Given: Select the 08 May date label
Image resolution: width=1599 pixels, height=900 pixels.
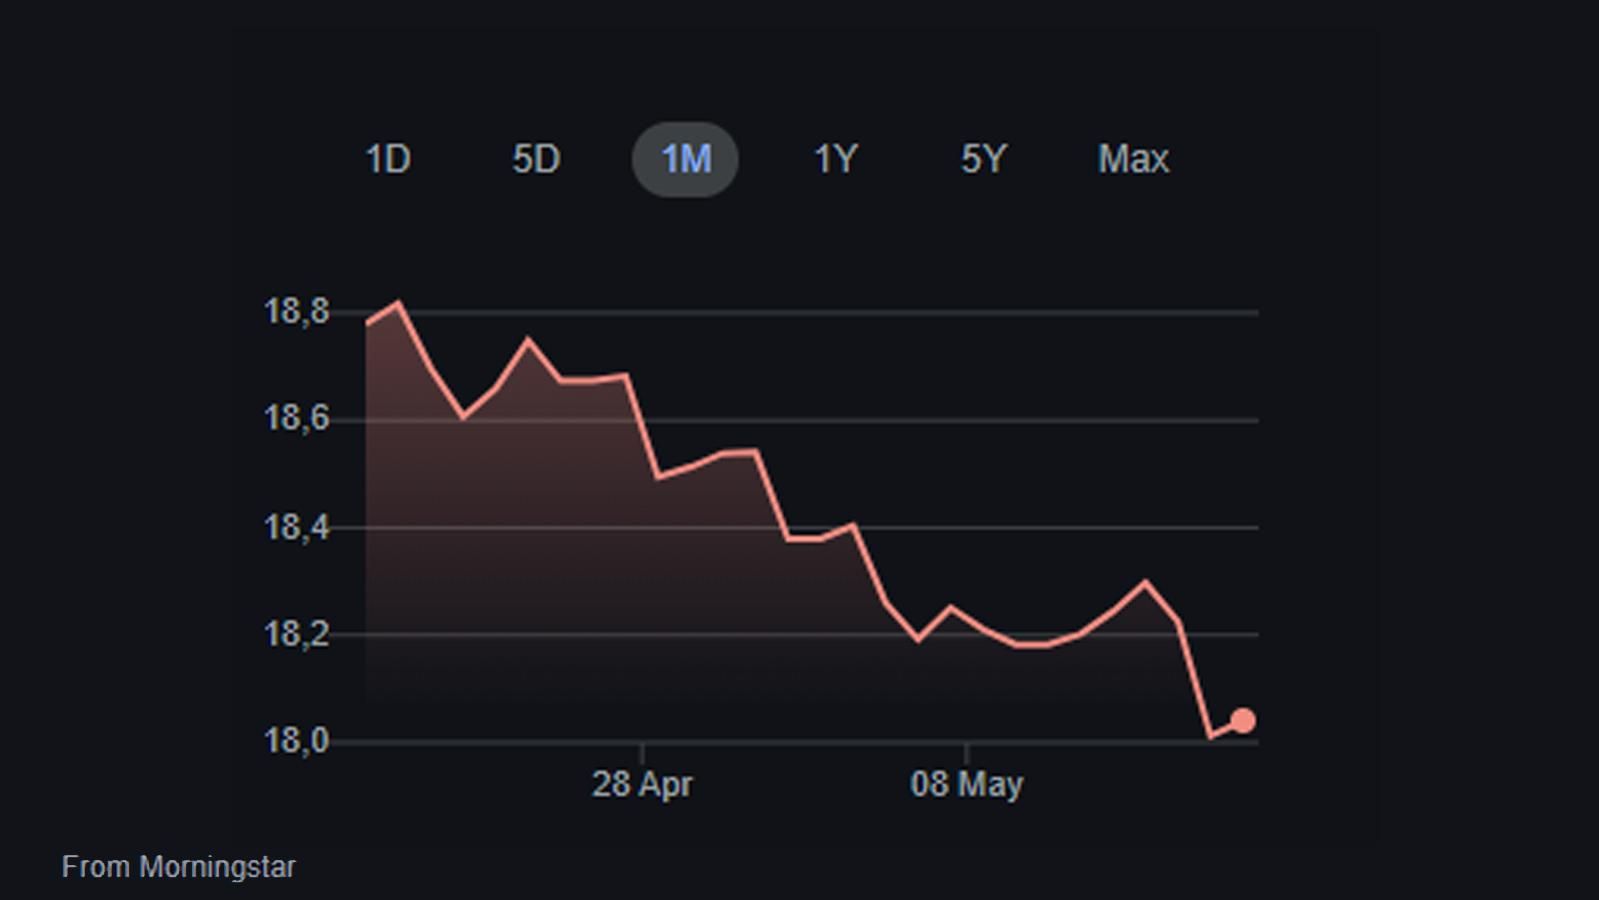Looking at the screenshot, I should click(x=965, y=784).
